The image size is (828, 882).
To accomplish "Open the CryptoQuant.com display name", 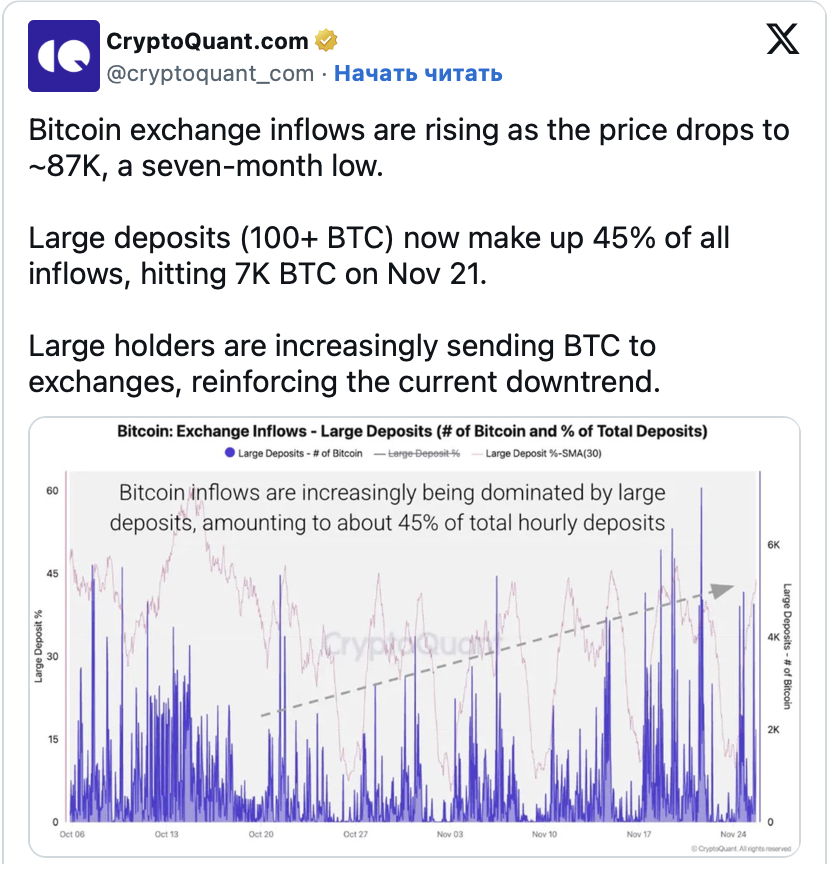I will pos(207,42).
